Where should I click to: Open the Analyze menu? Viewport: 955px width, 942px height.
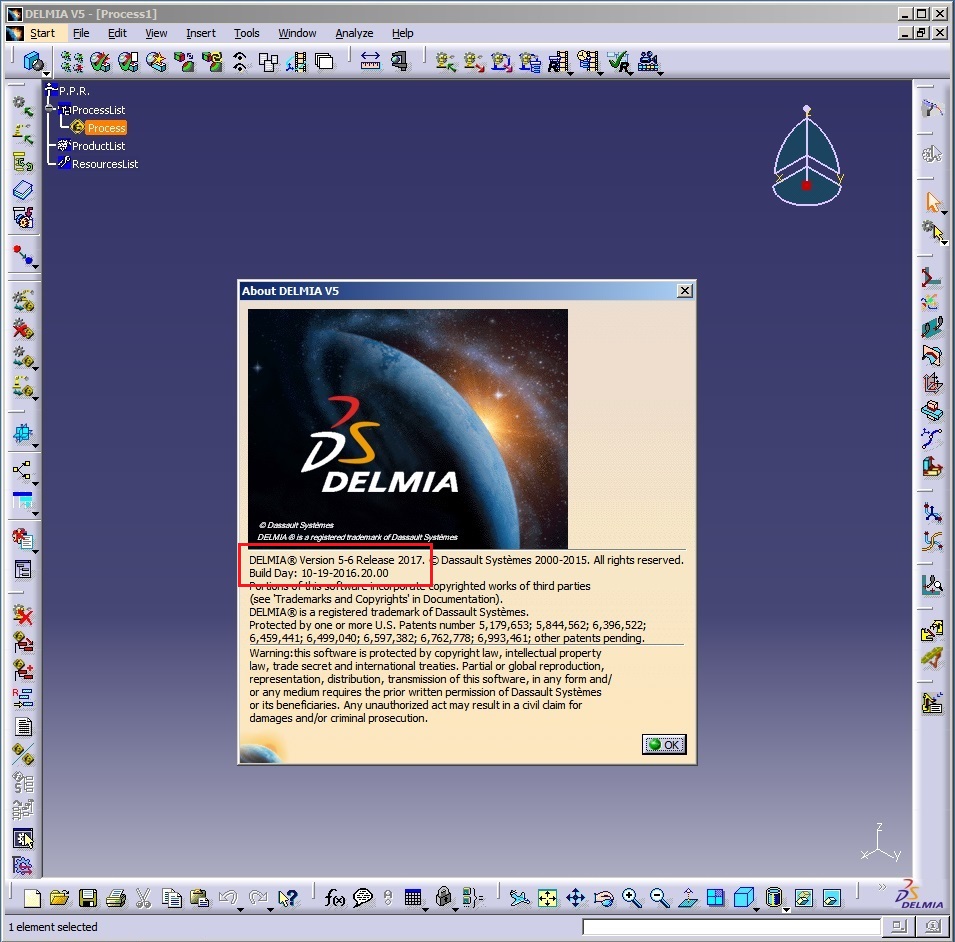point(354,33)
